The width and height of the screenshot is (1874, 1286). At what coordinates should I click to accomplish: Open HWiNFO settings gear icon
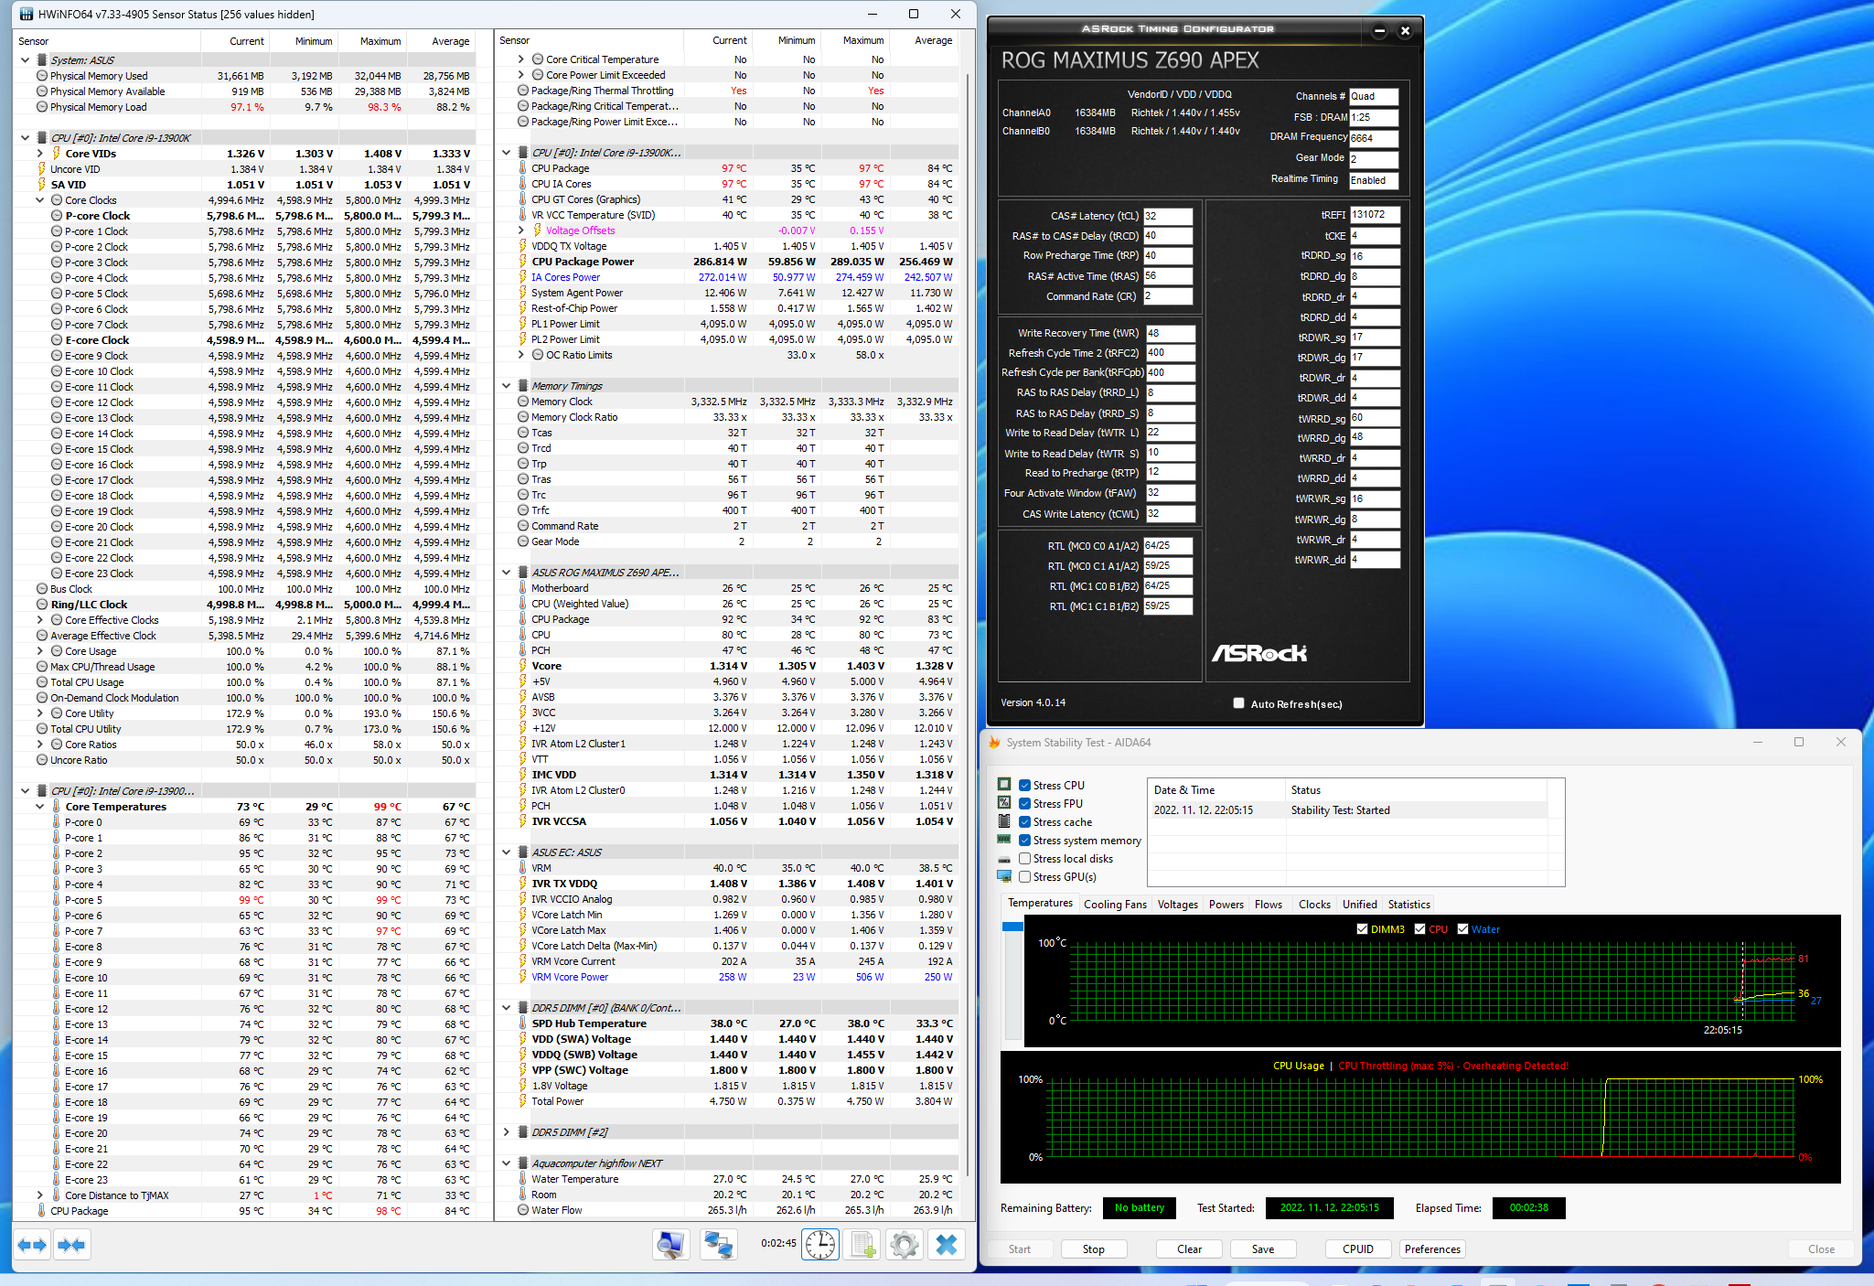tap(904, 1244)
